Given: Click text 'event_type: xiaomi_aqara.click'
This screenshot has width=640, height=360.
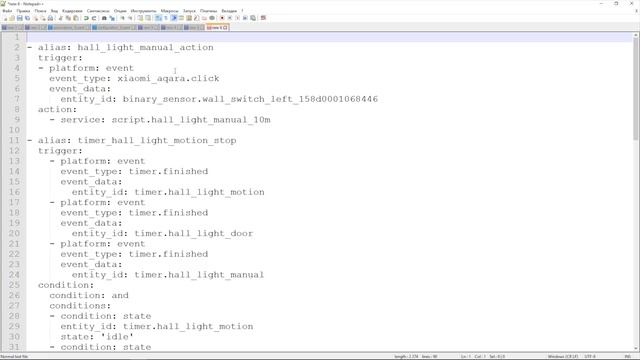Looking at the screenshot, I should pos(134,78).
